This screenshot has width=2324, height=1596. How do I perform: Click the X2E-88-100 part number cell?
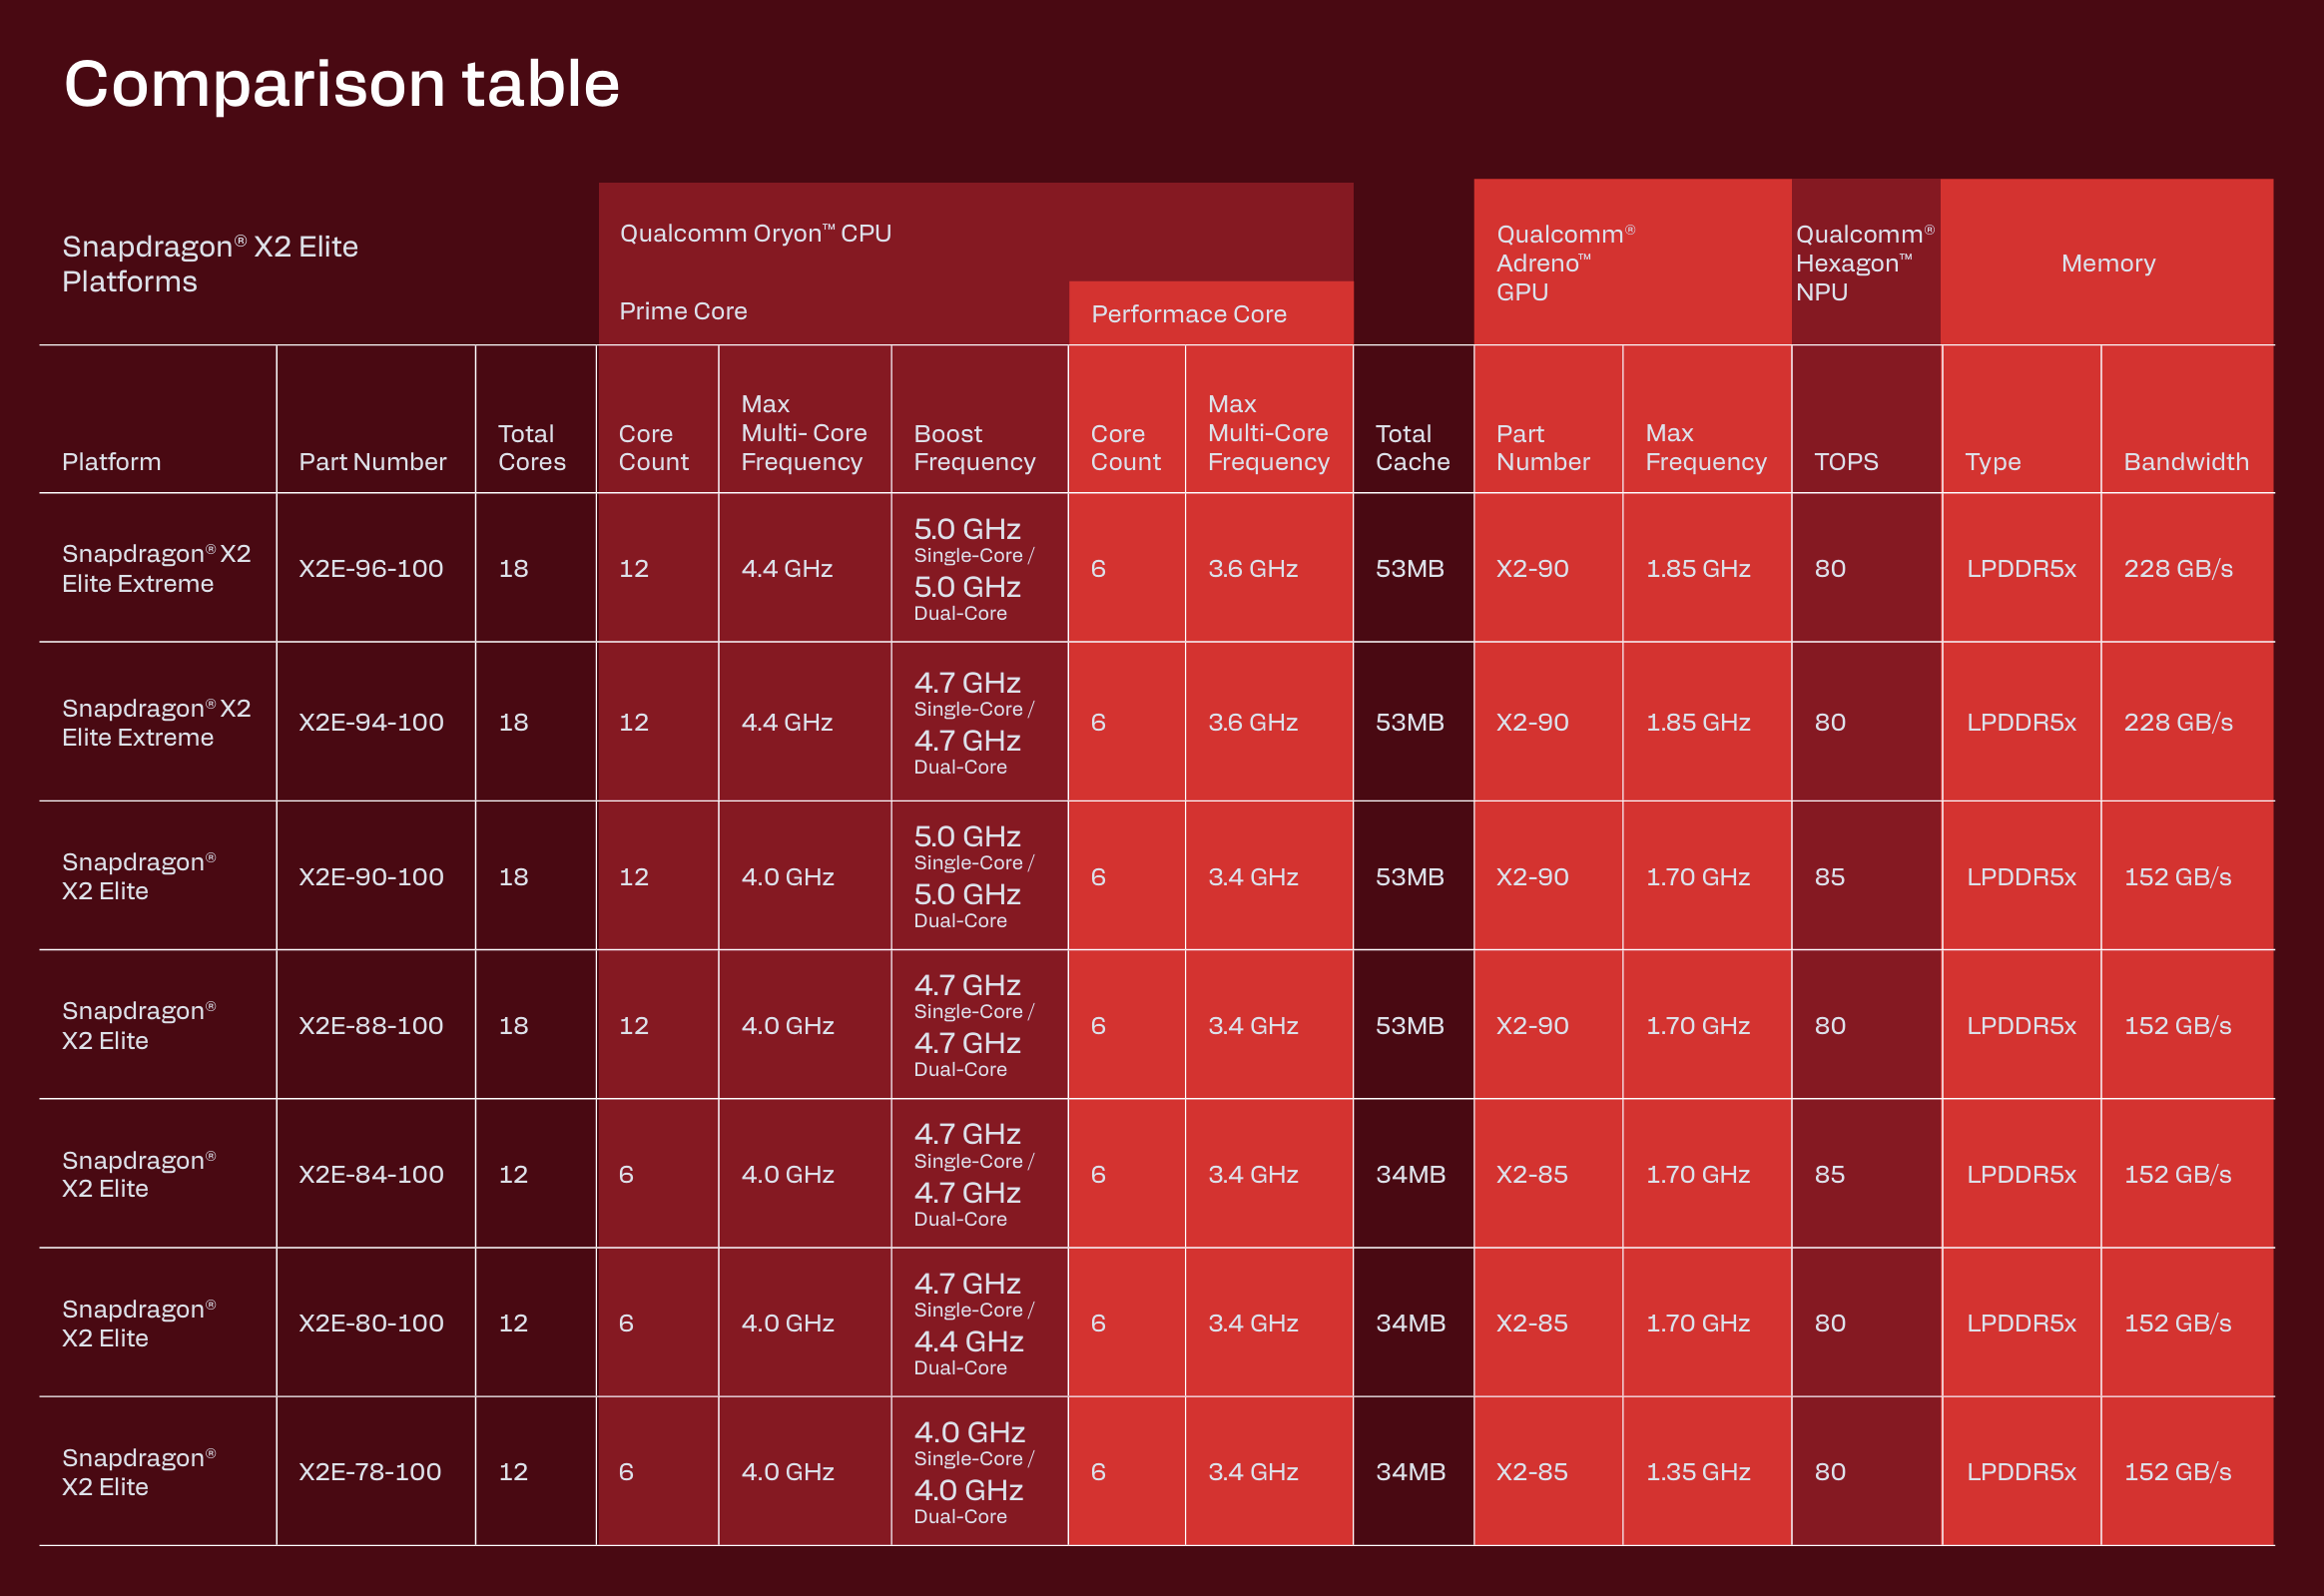pos(371,1025)
